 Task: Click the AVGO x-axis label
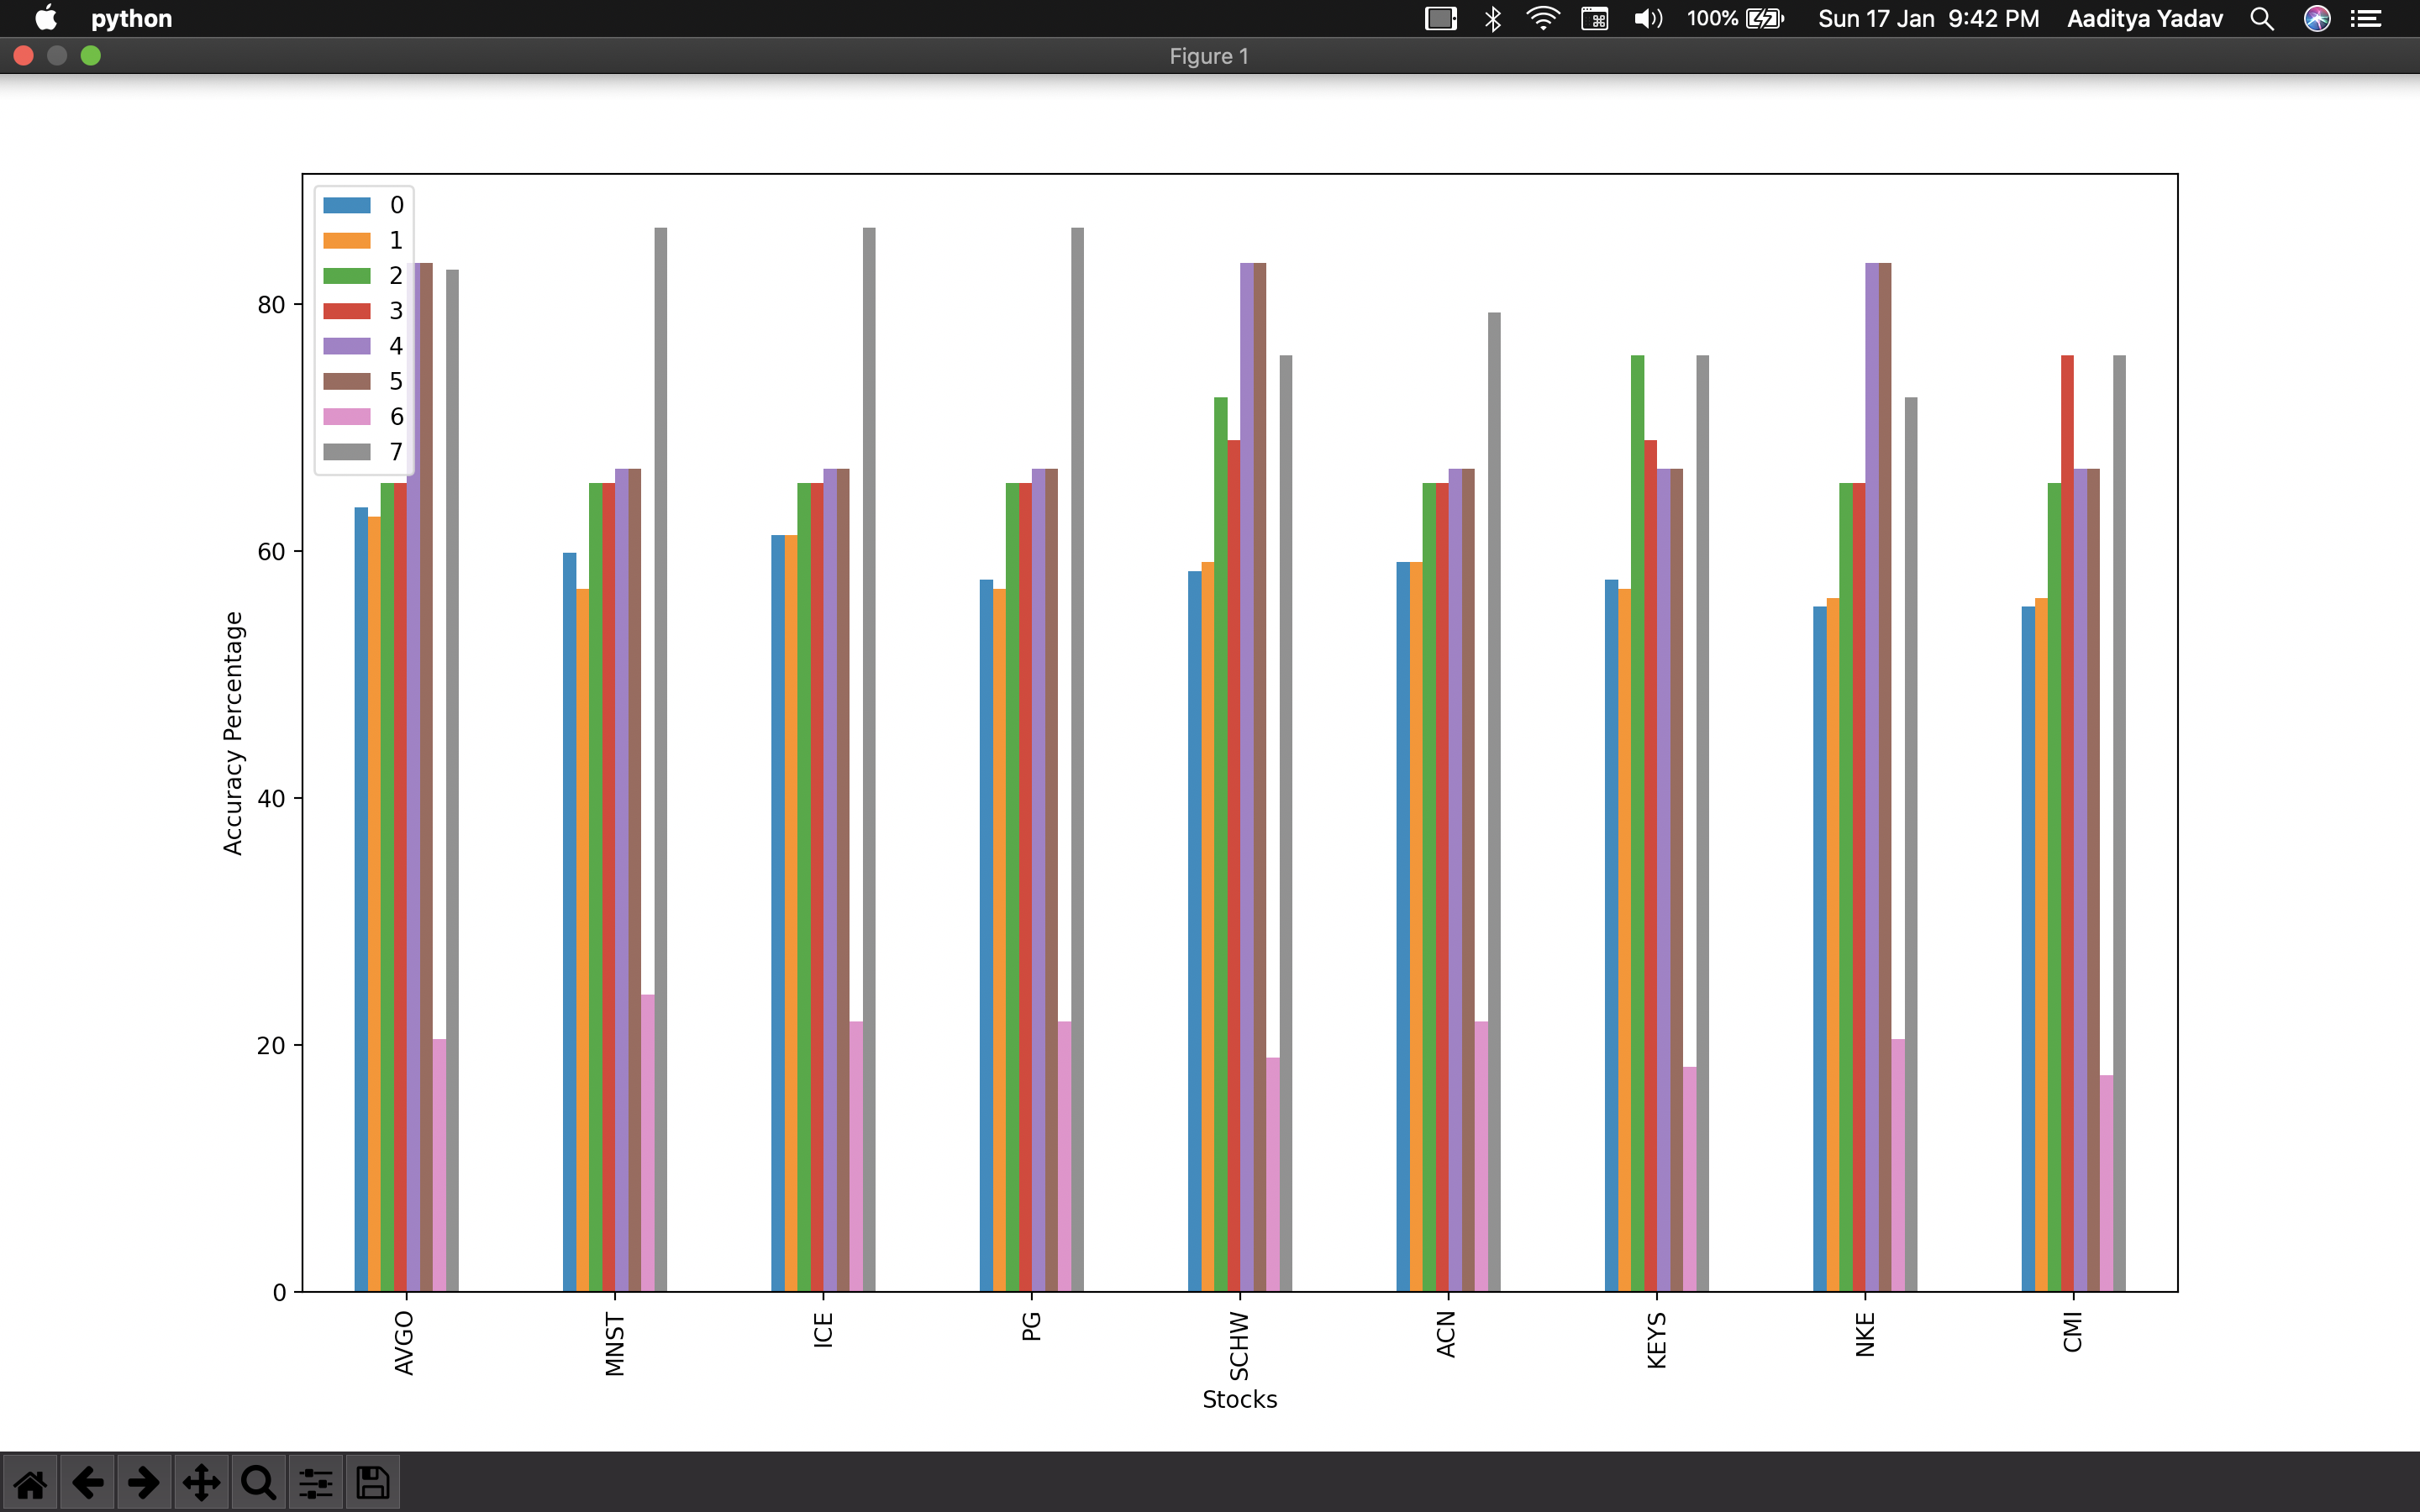(x=404, y=1343)
